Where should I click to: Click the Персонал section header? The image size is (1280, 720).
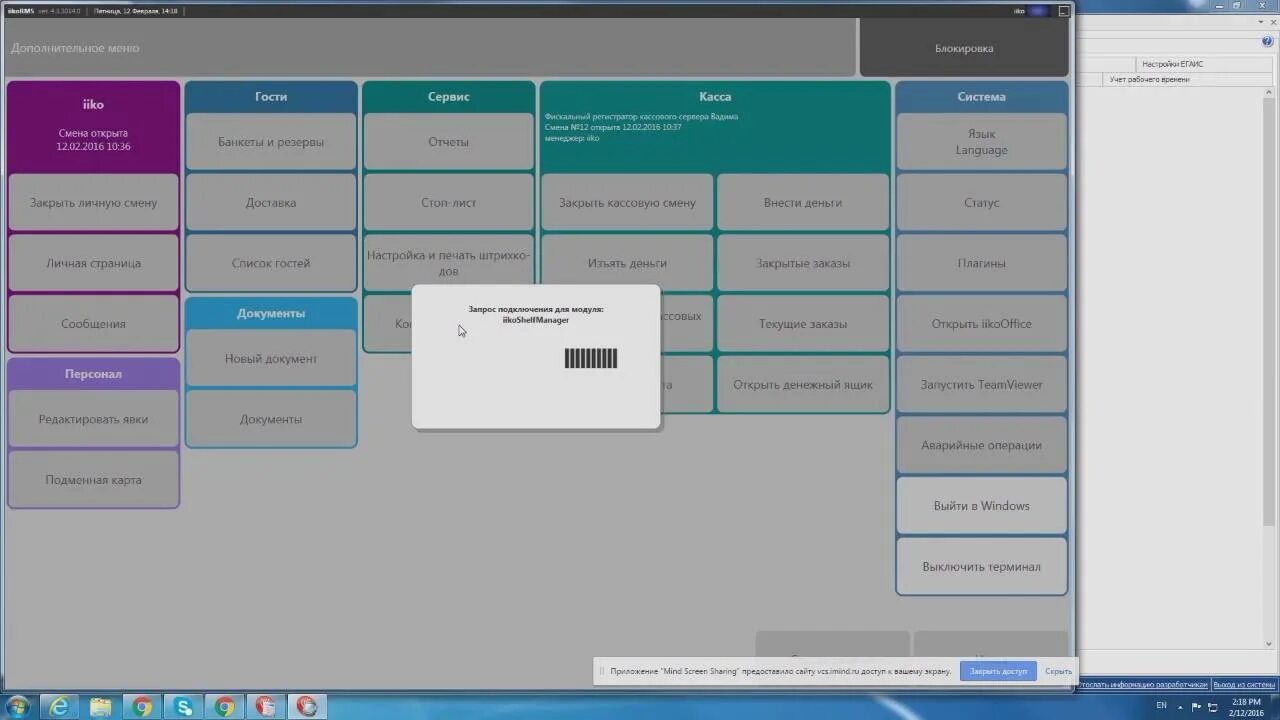click(x=93, y=374)
